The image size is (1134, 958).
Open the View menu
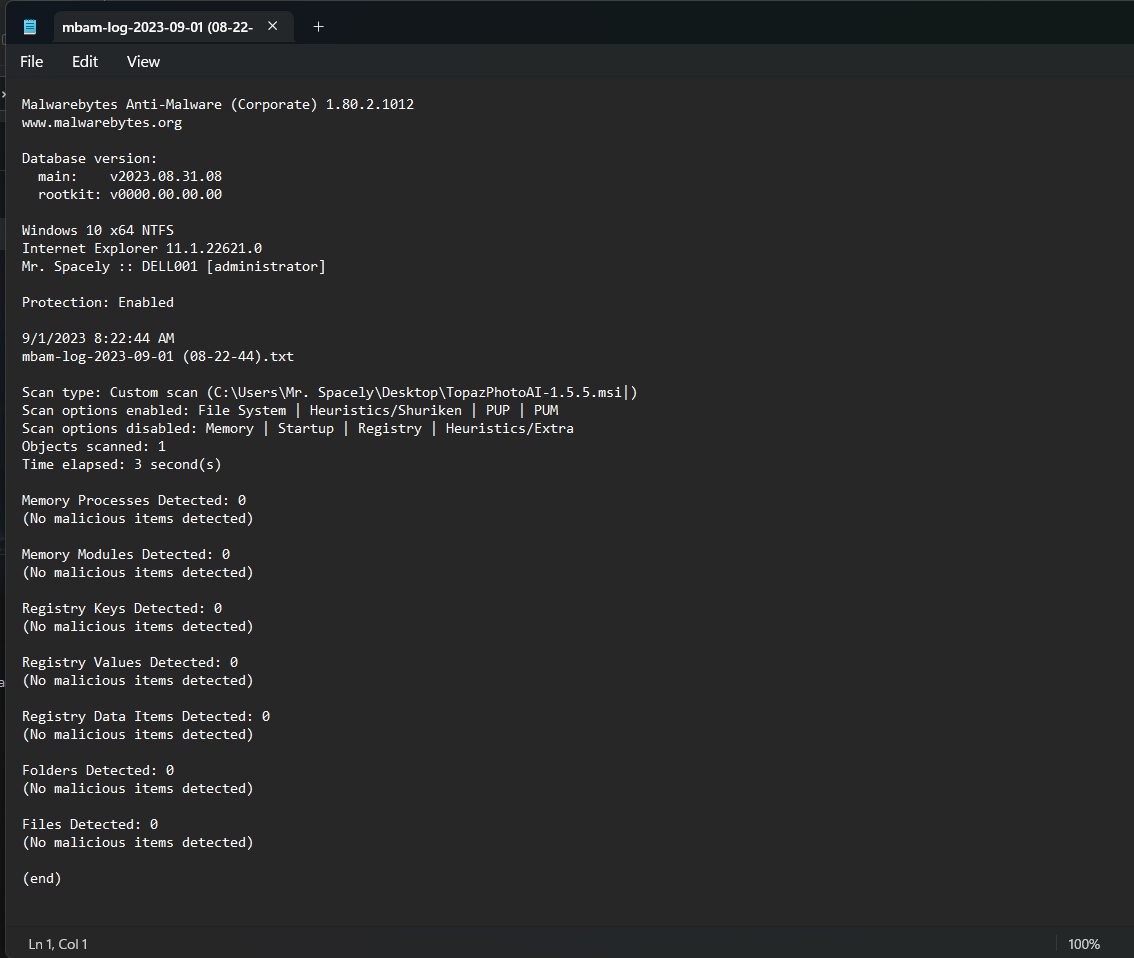click(143, 61)
